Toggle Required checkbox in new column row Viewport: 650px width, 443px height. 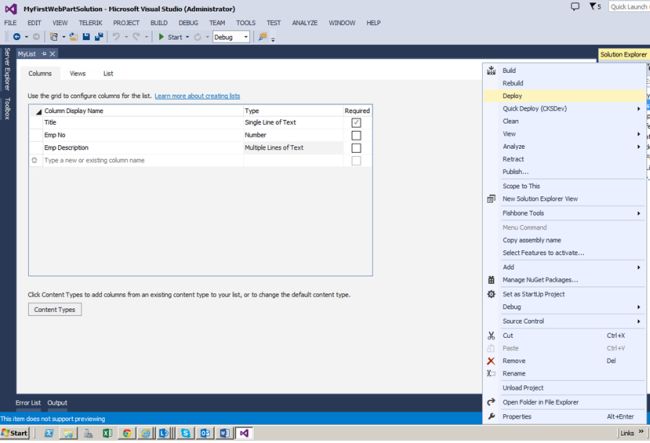(x=356, y=161)
